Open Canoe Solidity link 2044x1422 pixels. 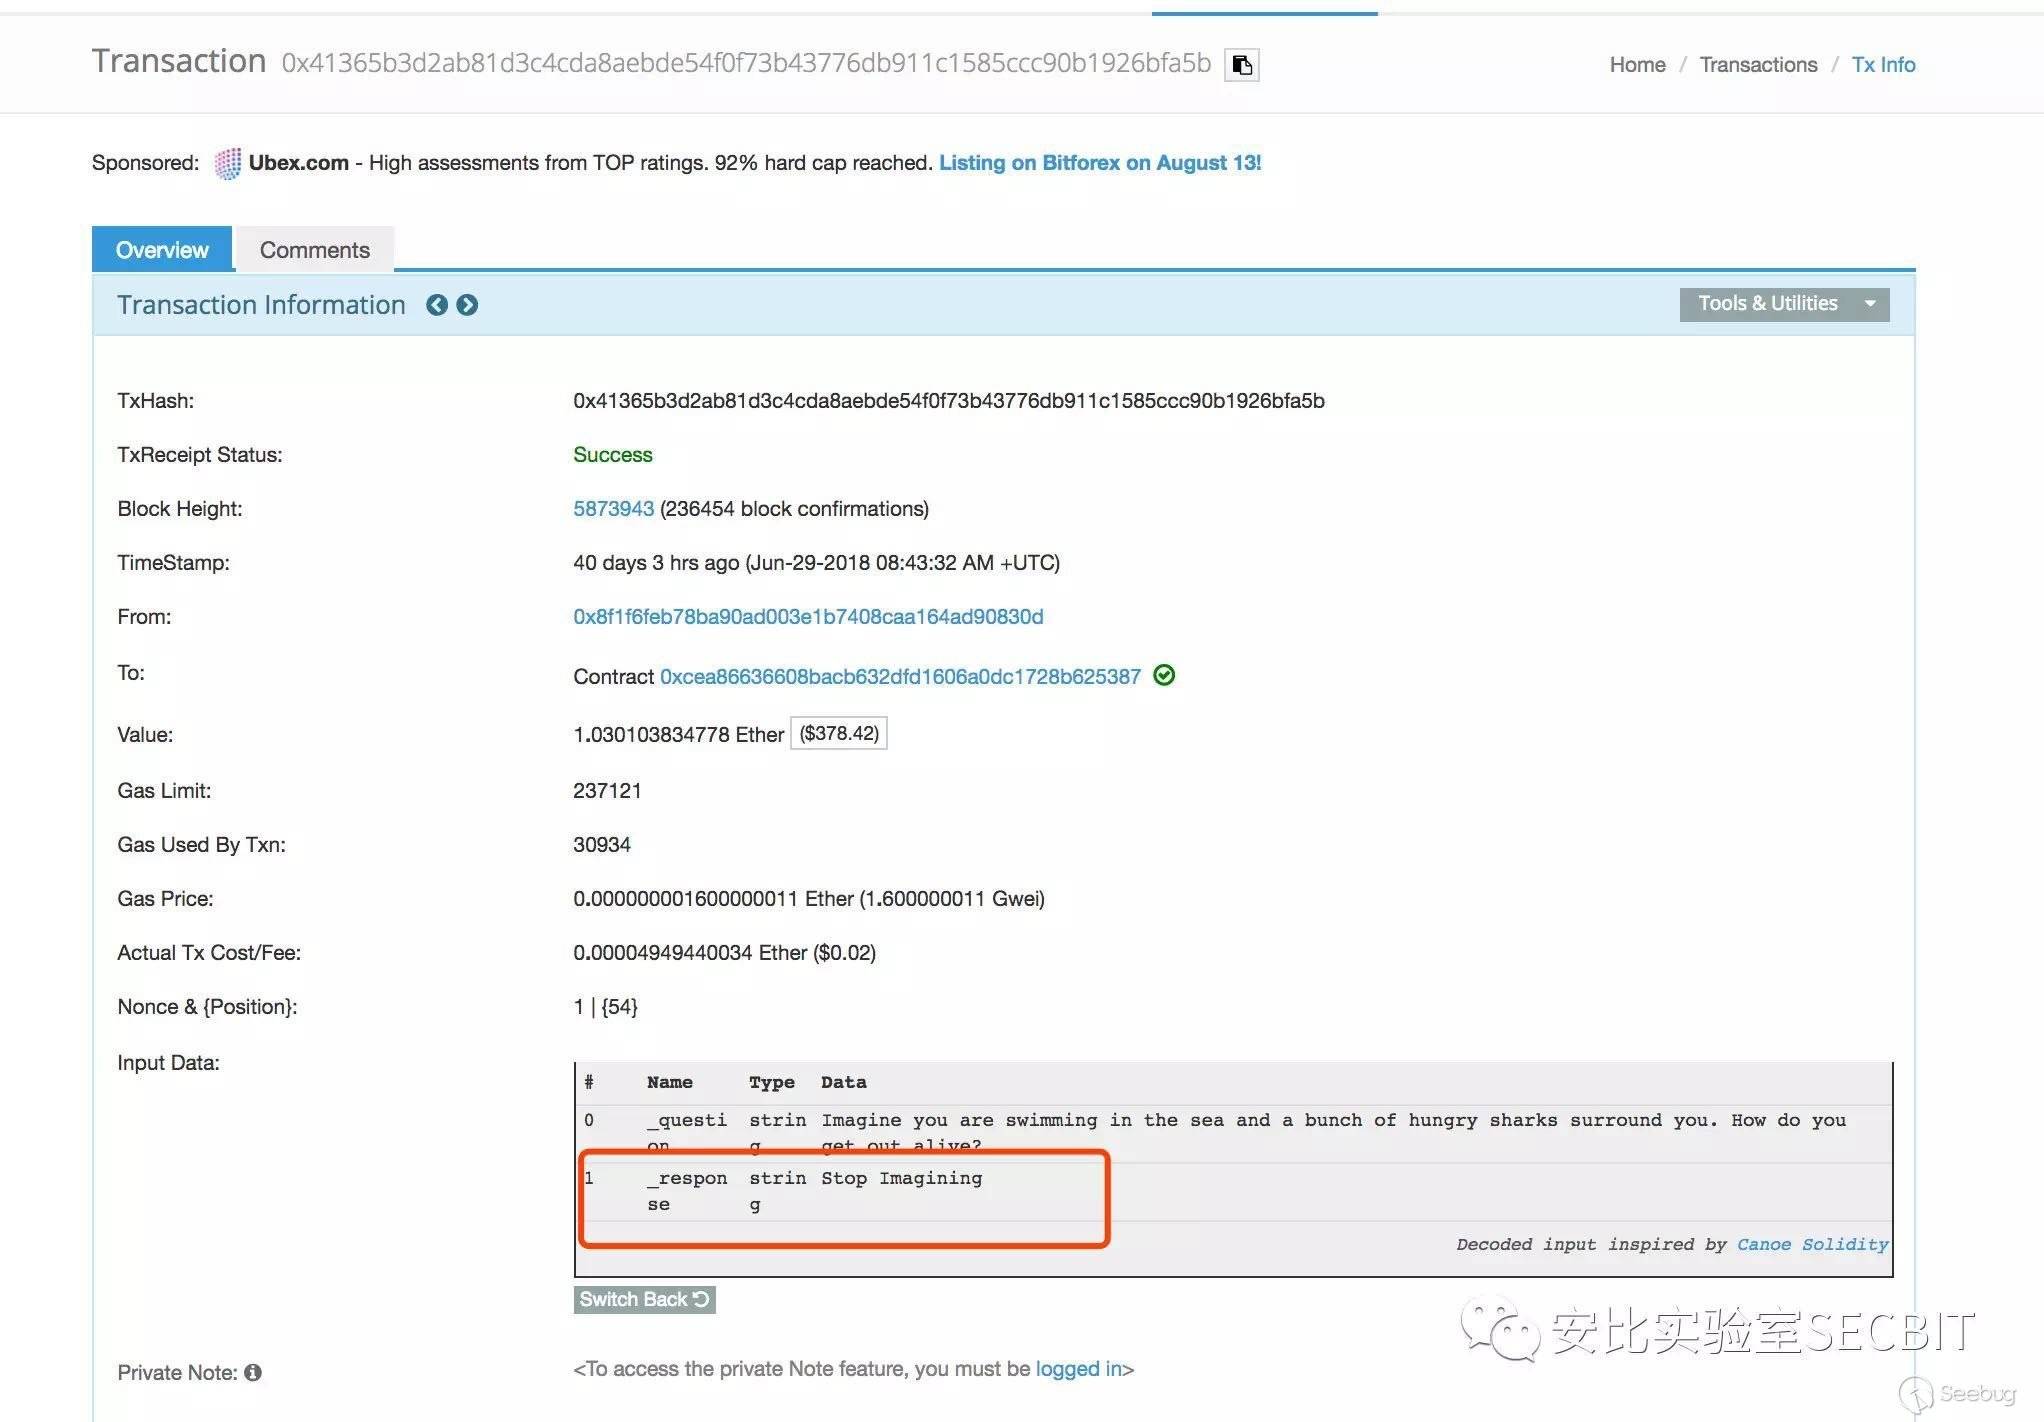pos(1812,1244)
